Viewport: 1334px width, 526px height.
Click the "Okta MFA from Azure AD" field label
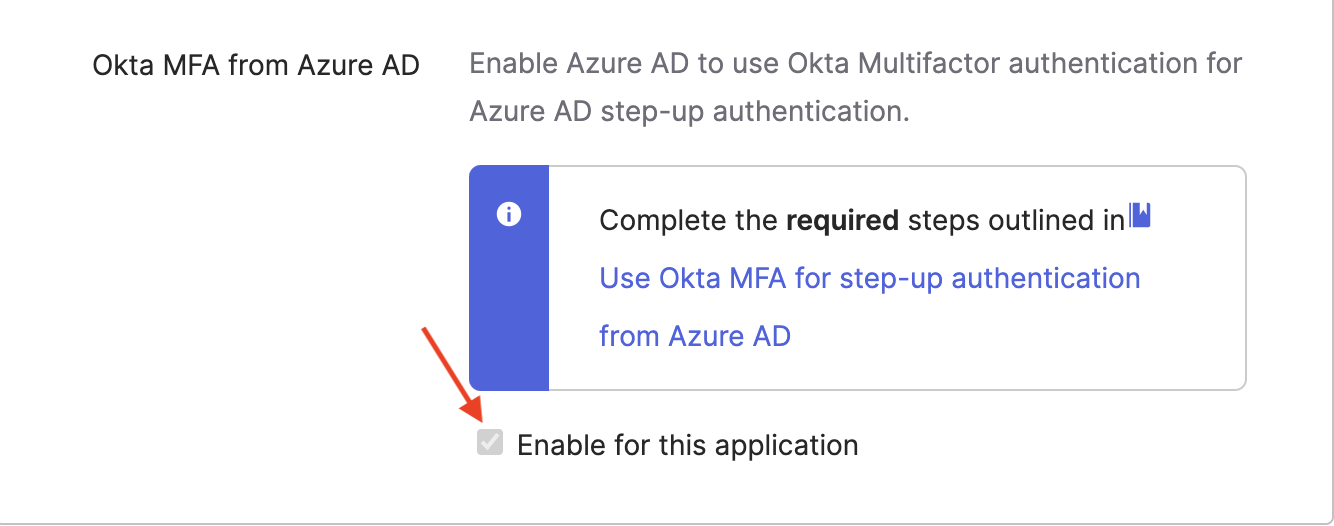[x=256, y=66]
